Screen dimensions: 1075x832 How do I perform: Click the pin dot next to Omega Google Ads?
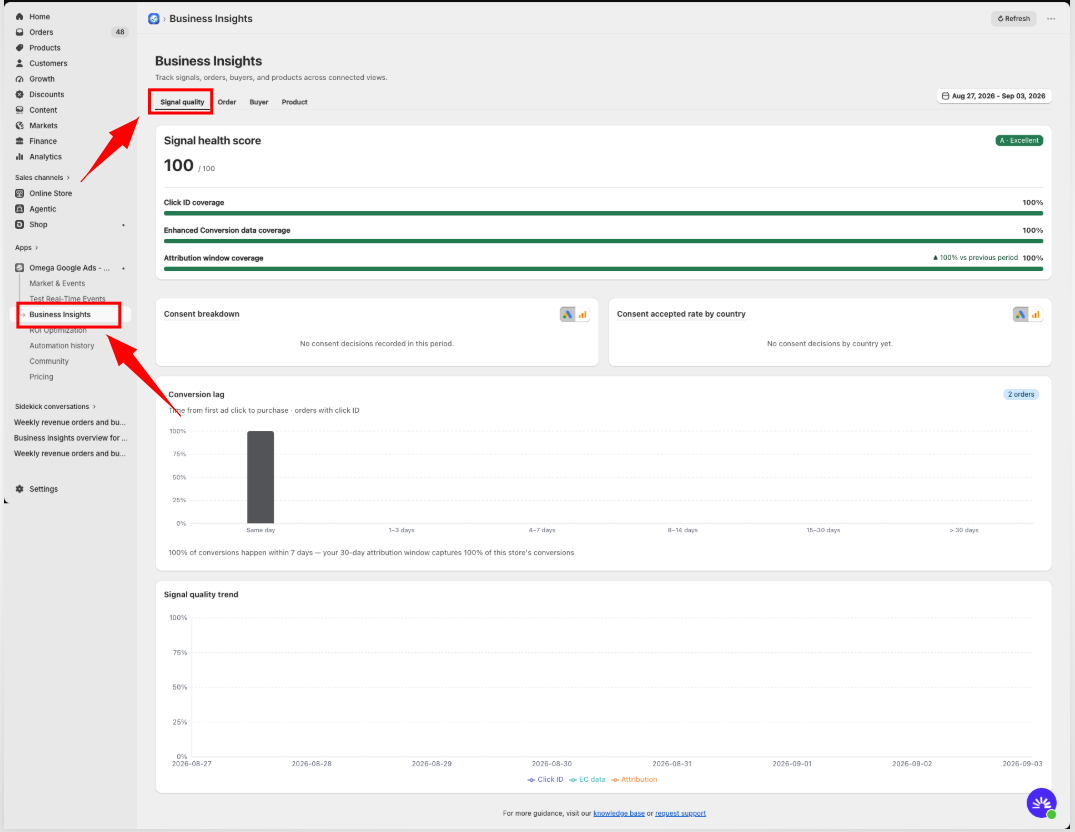pos(123,268)
